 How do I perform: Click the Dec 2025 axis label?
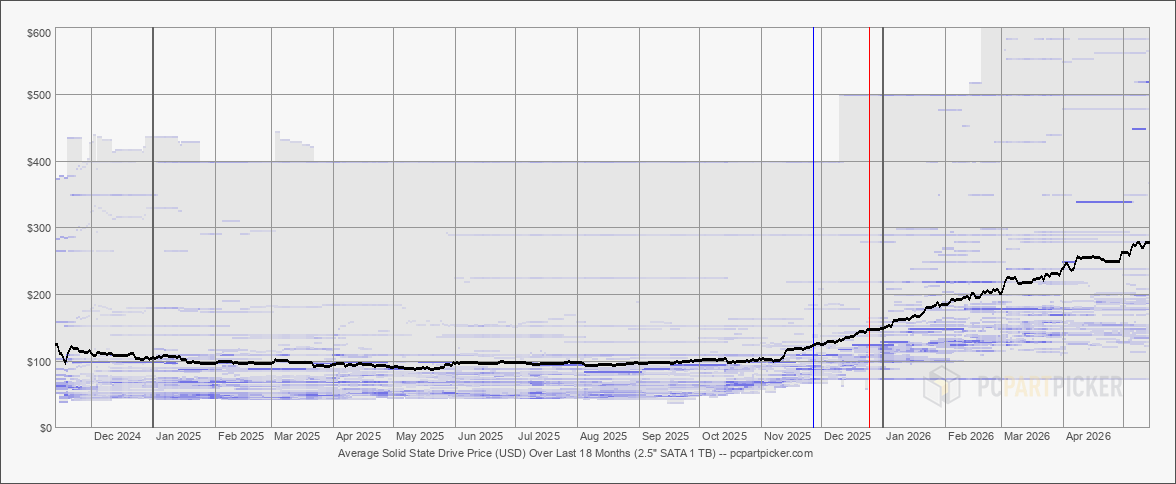point(847,436)
